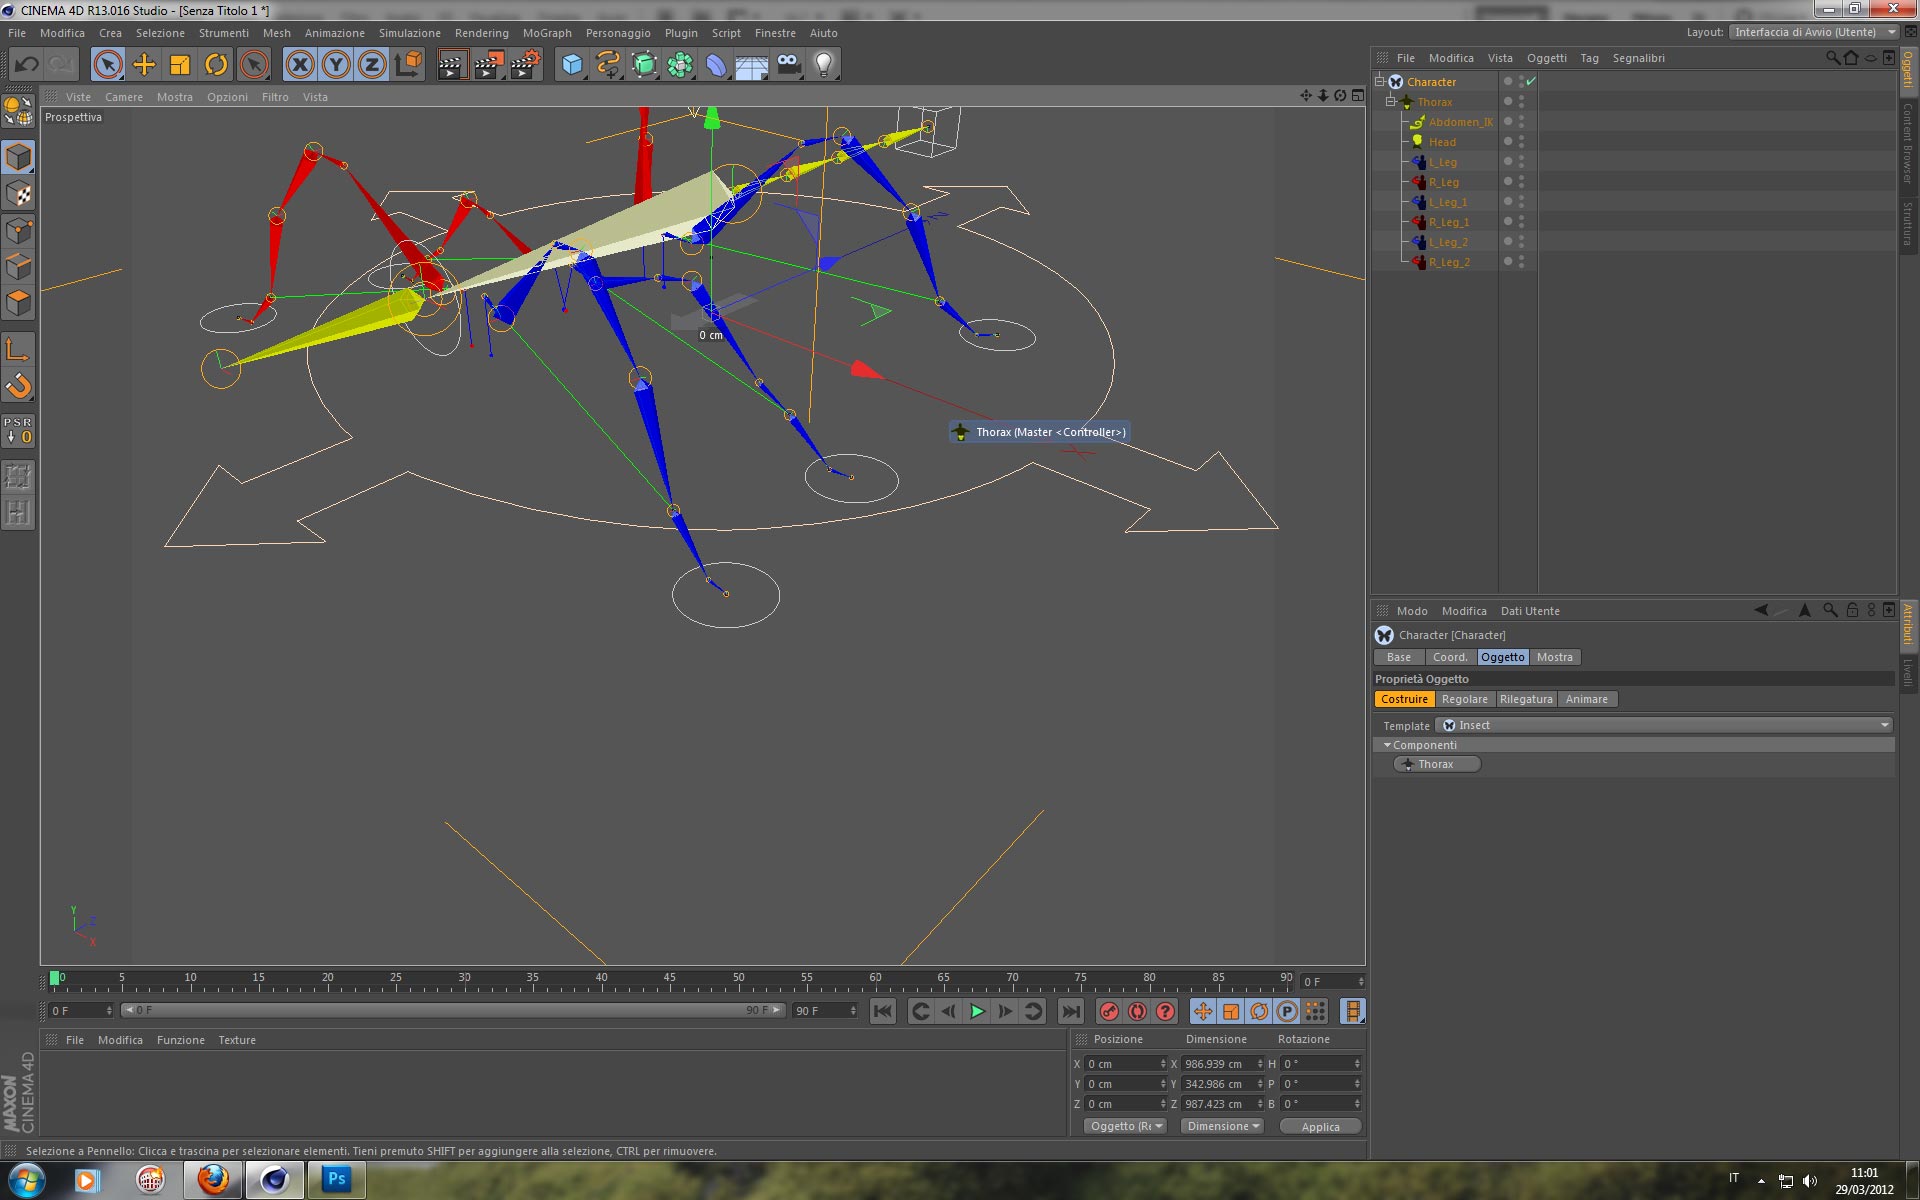Collapse the Componenti section
1920x1200 pixels.
(x=1387, y=745)
